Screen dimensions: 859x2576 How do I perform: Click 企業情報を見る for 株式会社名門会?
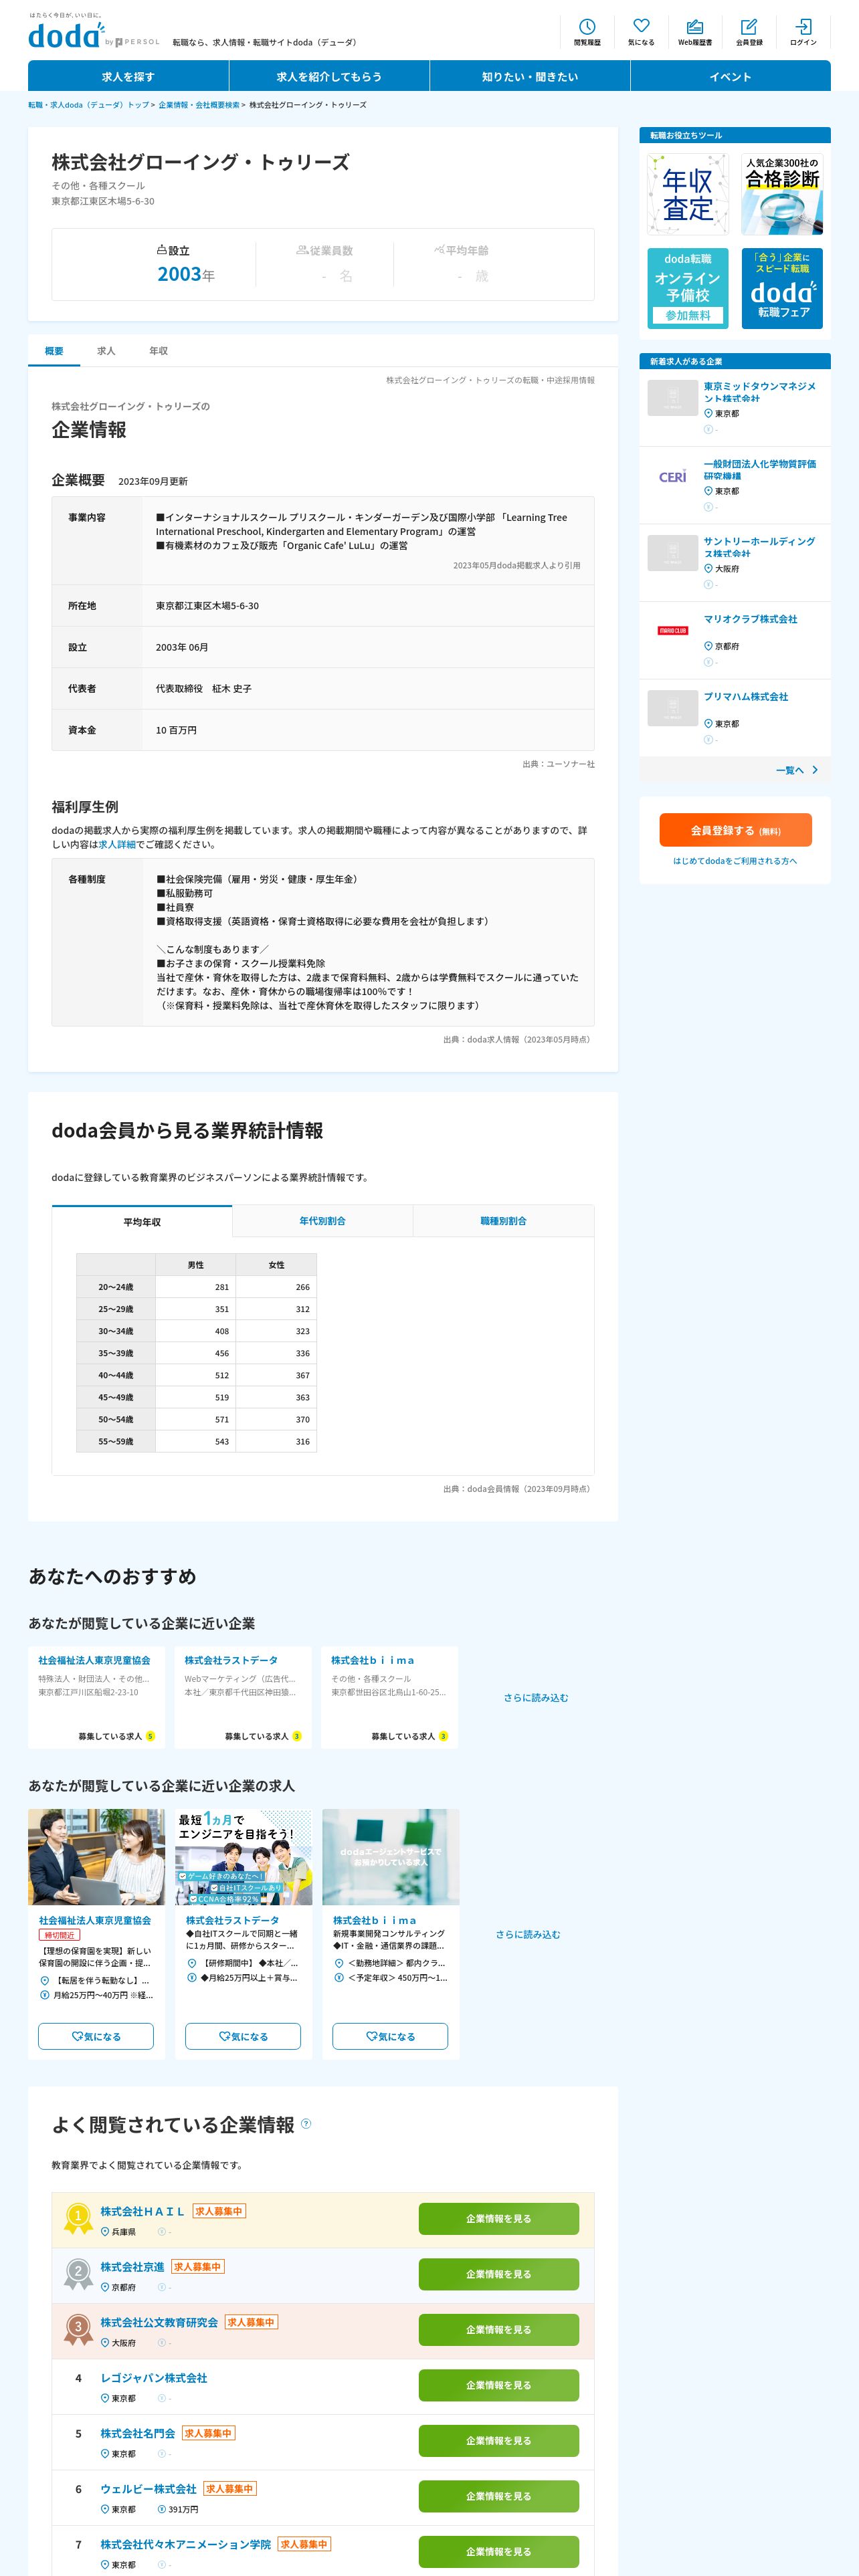(x=498, y=2440)
